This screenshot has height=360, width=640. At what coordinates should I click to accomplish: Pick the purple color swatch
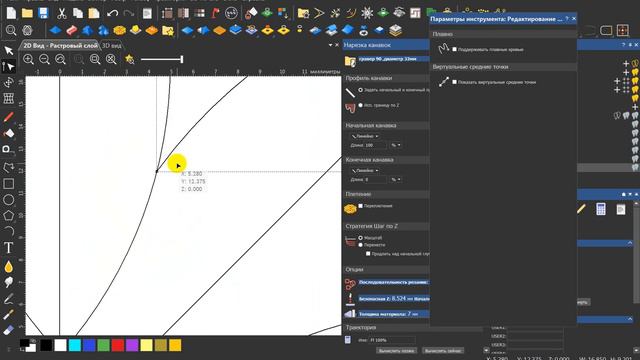(x=132, y=345)
